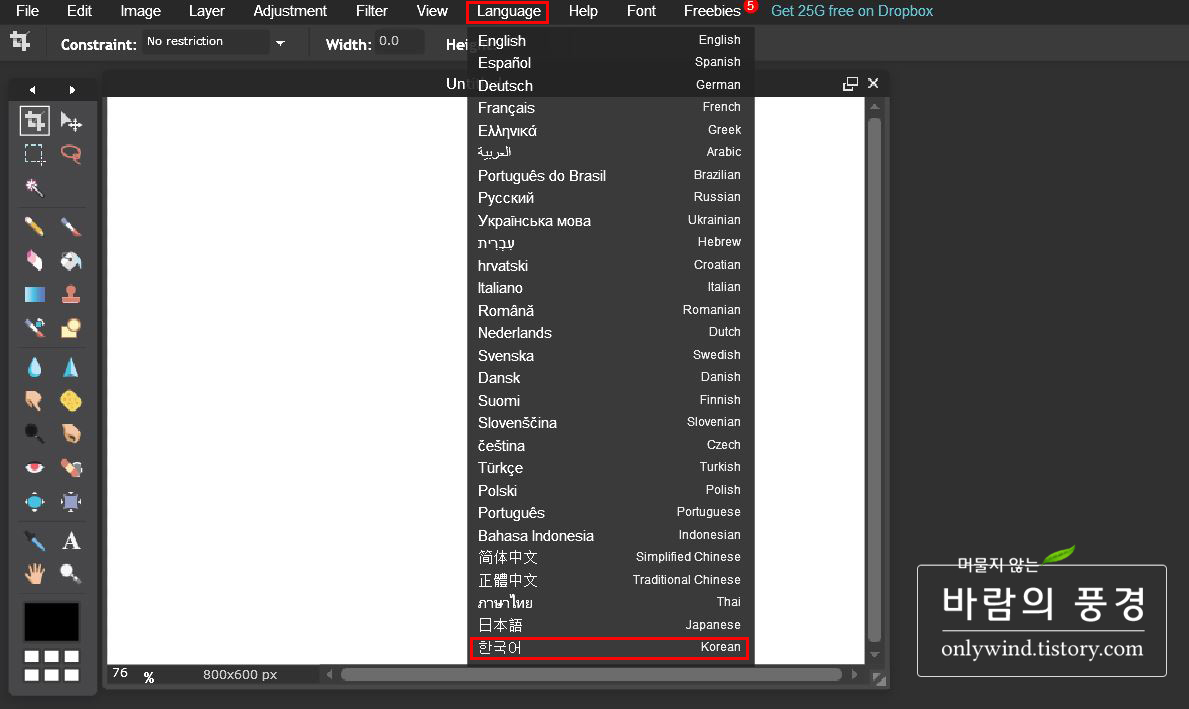This screenshot has width=1189, height=709.
Task: Choose Korean (한국어) language
Action: (609, 647)
